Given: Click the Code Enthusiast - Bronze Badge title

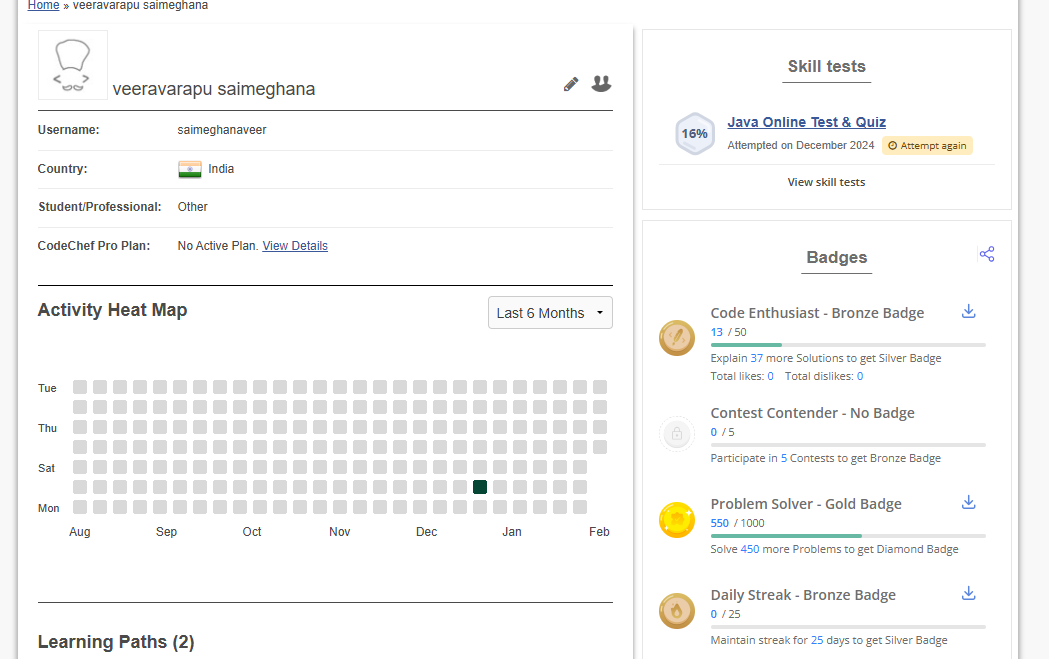Looking at the screenshot, I should tap(817, 313).
